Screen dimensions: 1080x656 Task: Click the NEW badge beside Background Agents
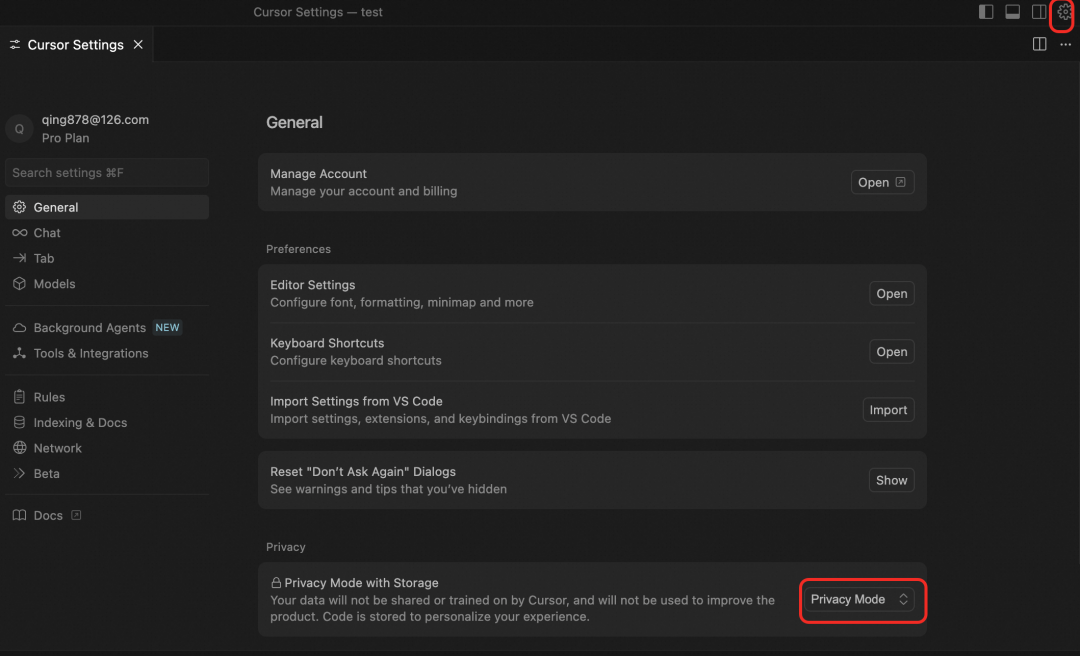tap(167, 327)
